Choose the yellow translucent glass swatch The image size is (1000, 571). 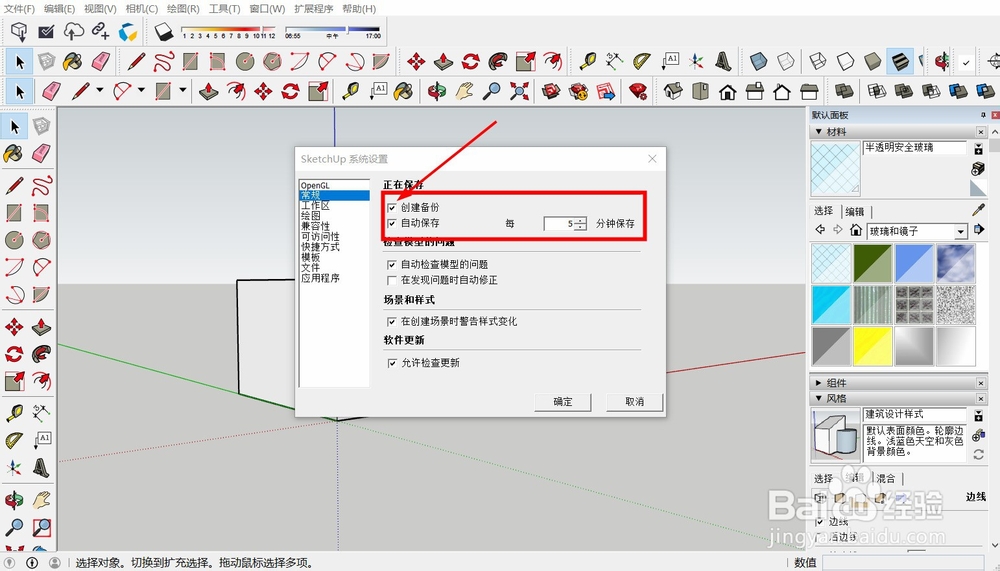(x=872, y=346)
